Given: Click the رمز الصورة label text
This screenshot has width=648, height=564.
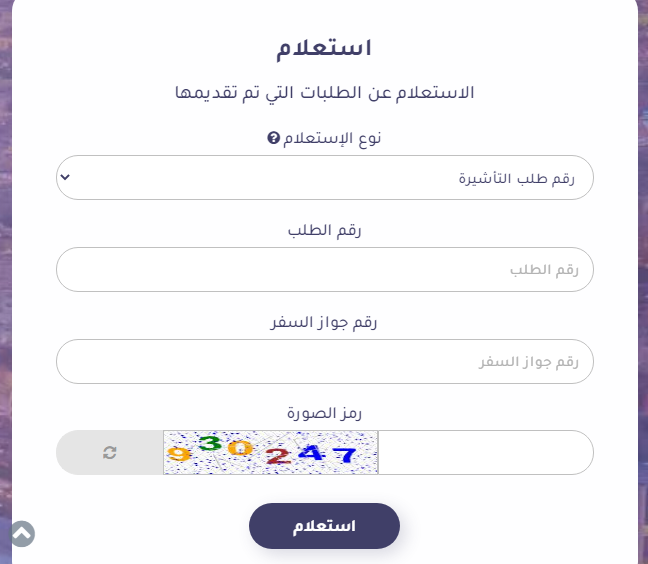Looking at the screenshot, I should point(324,413).
